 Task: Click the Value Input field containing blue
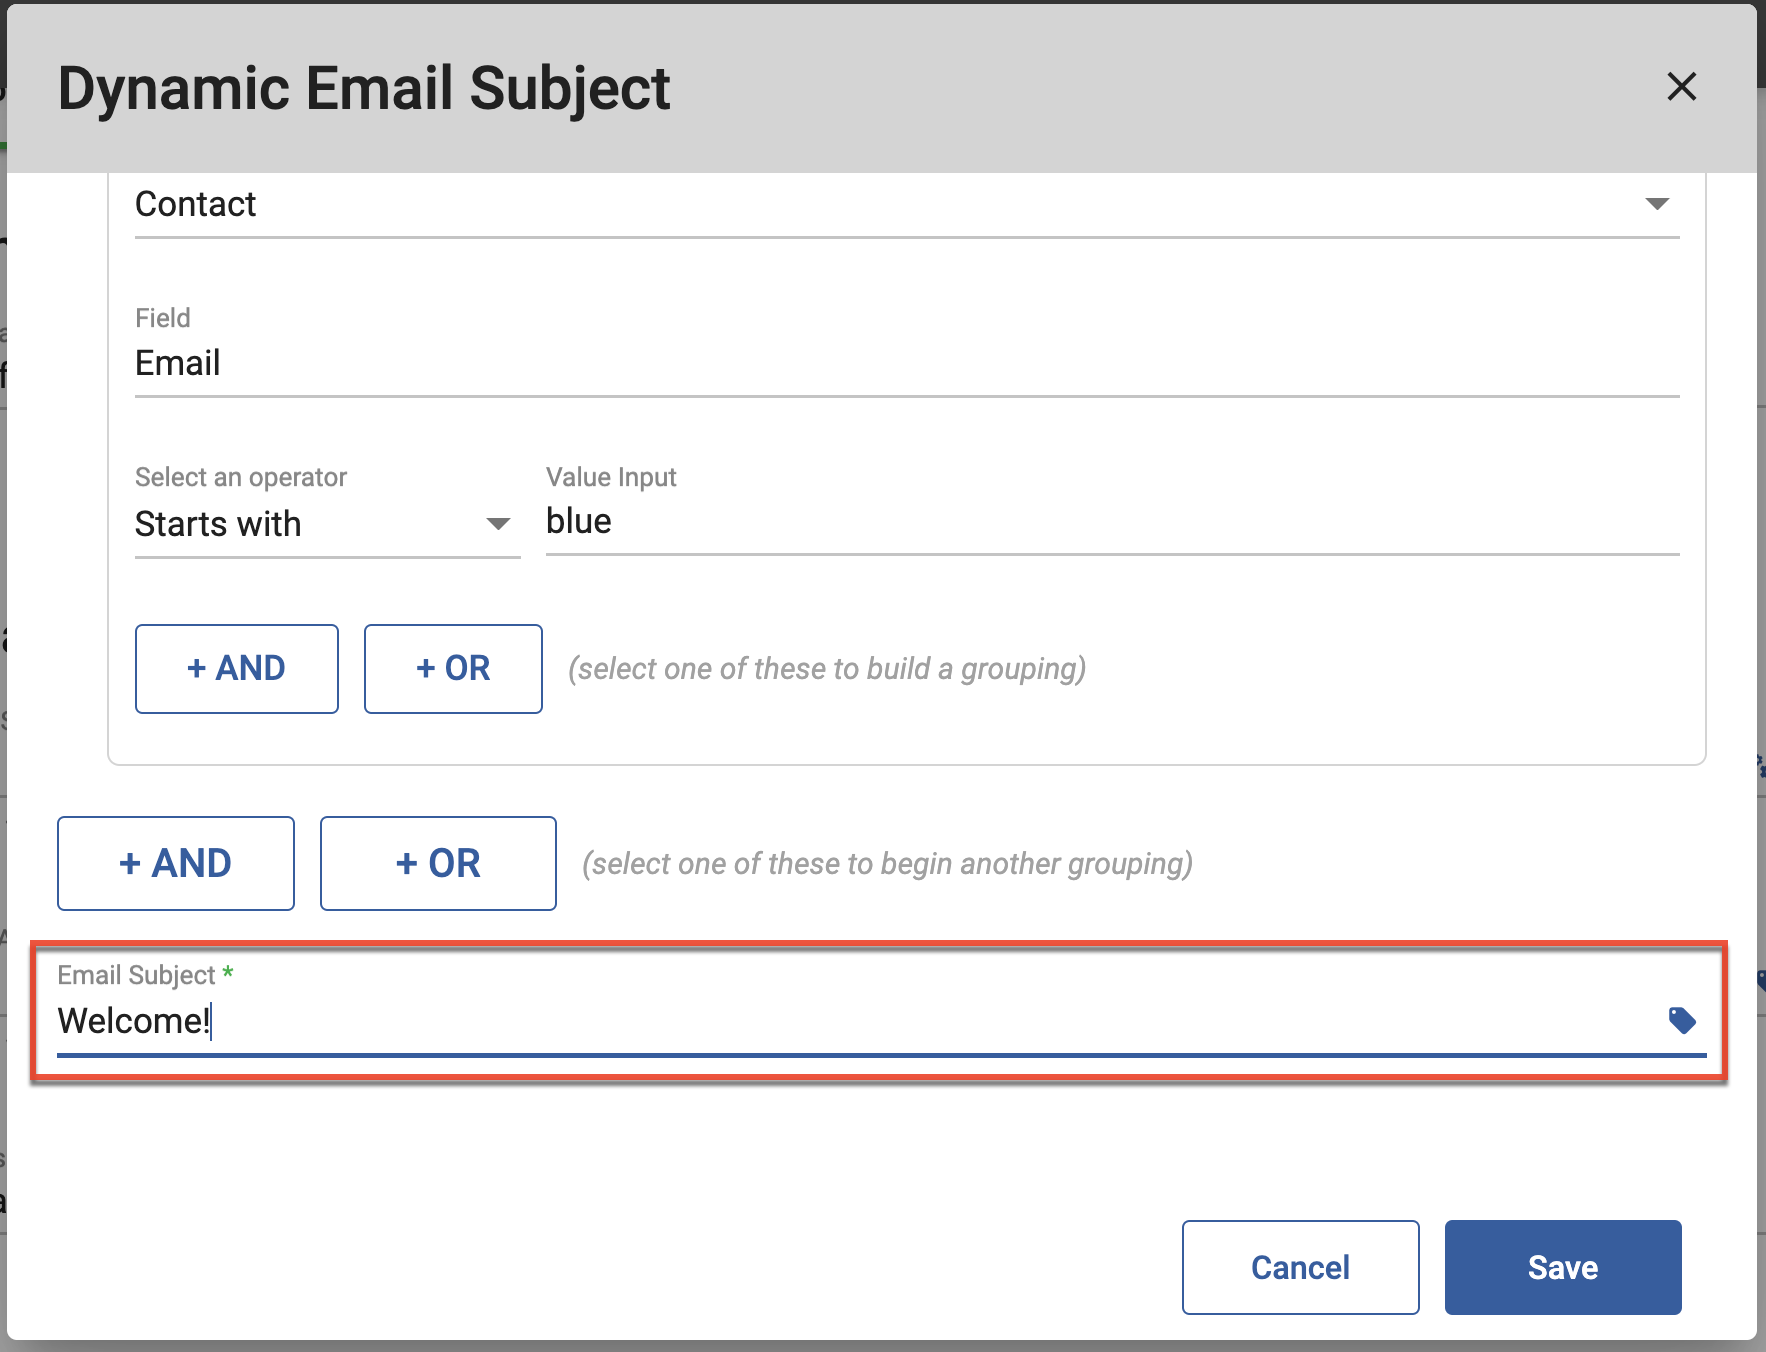pos(1112,523)
